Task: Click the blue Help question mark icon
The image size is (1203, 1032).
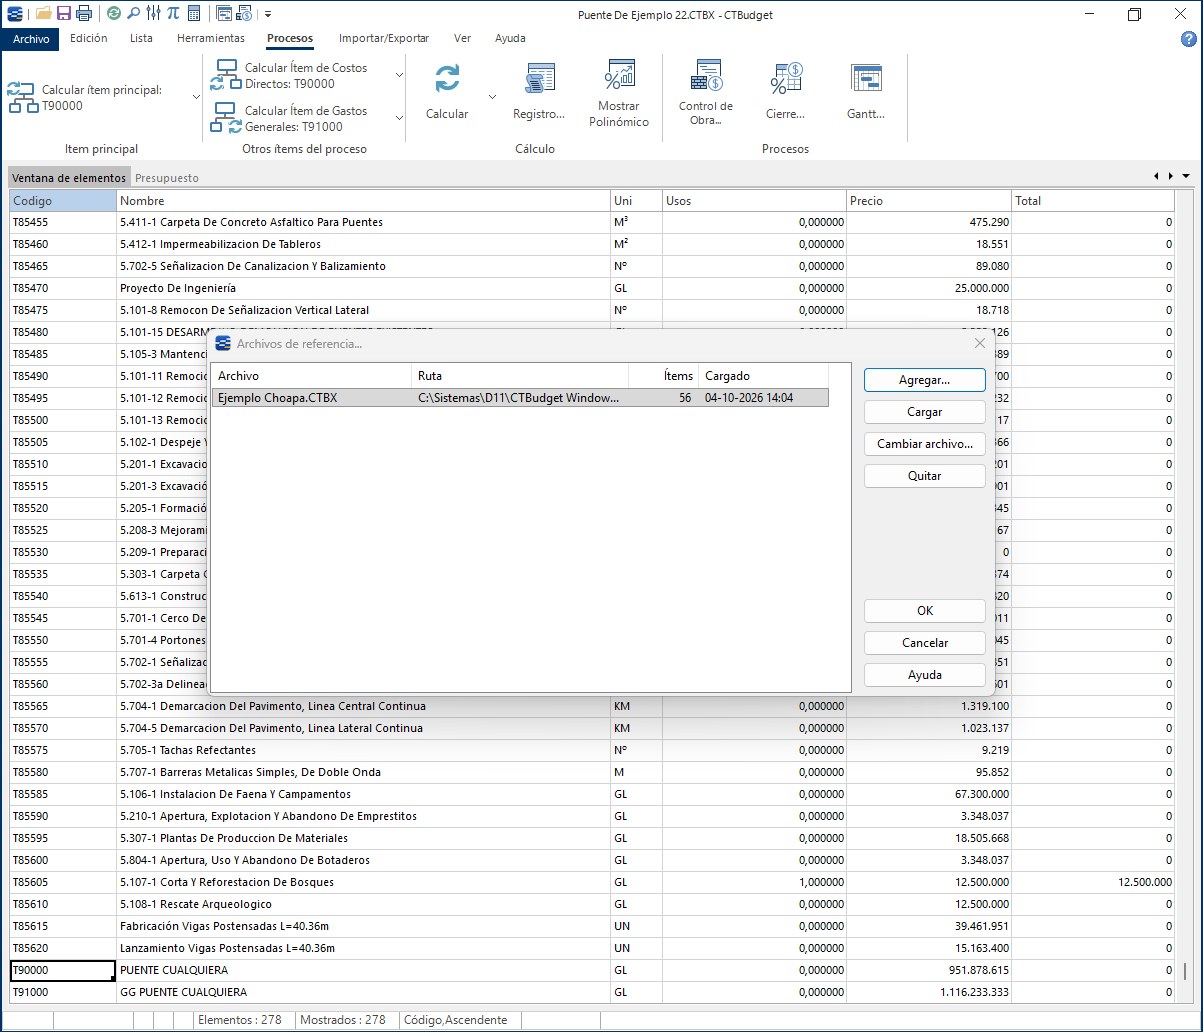Action: coord(1189,39)
